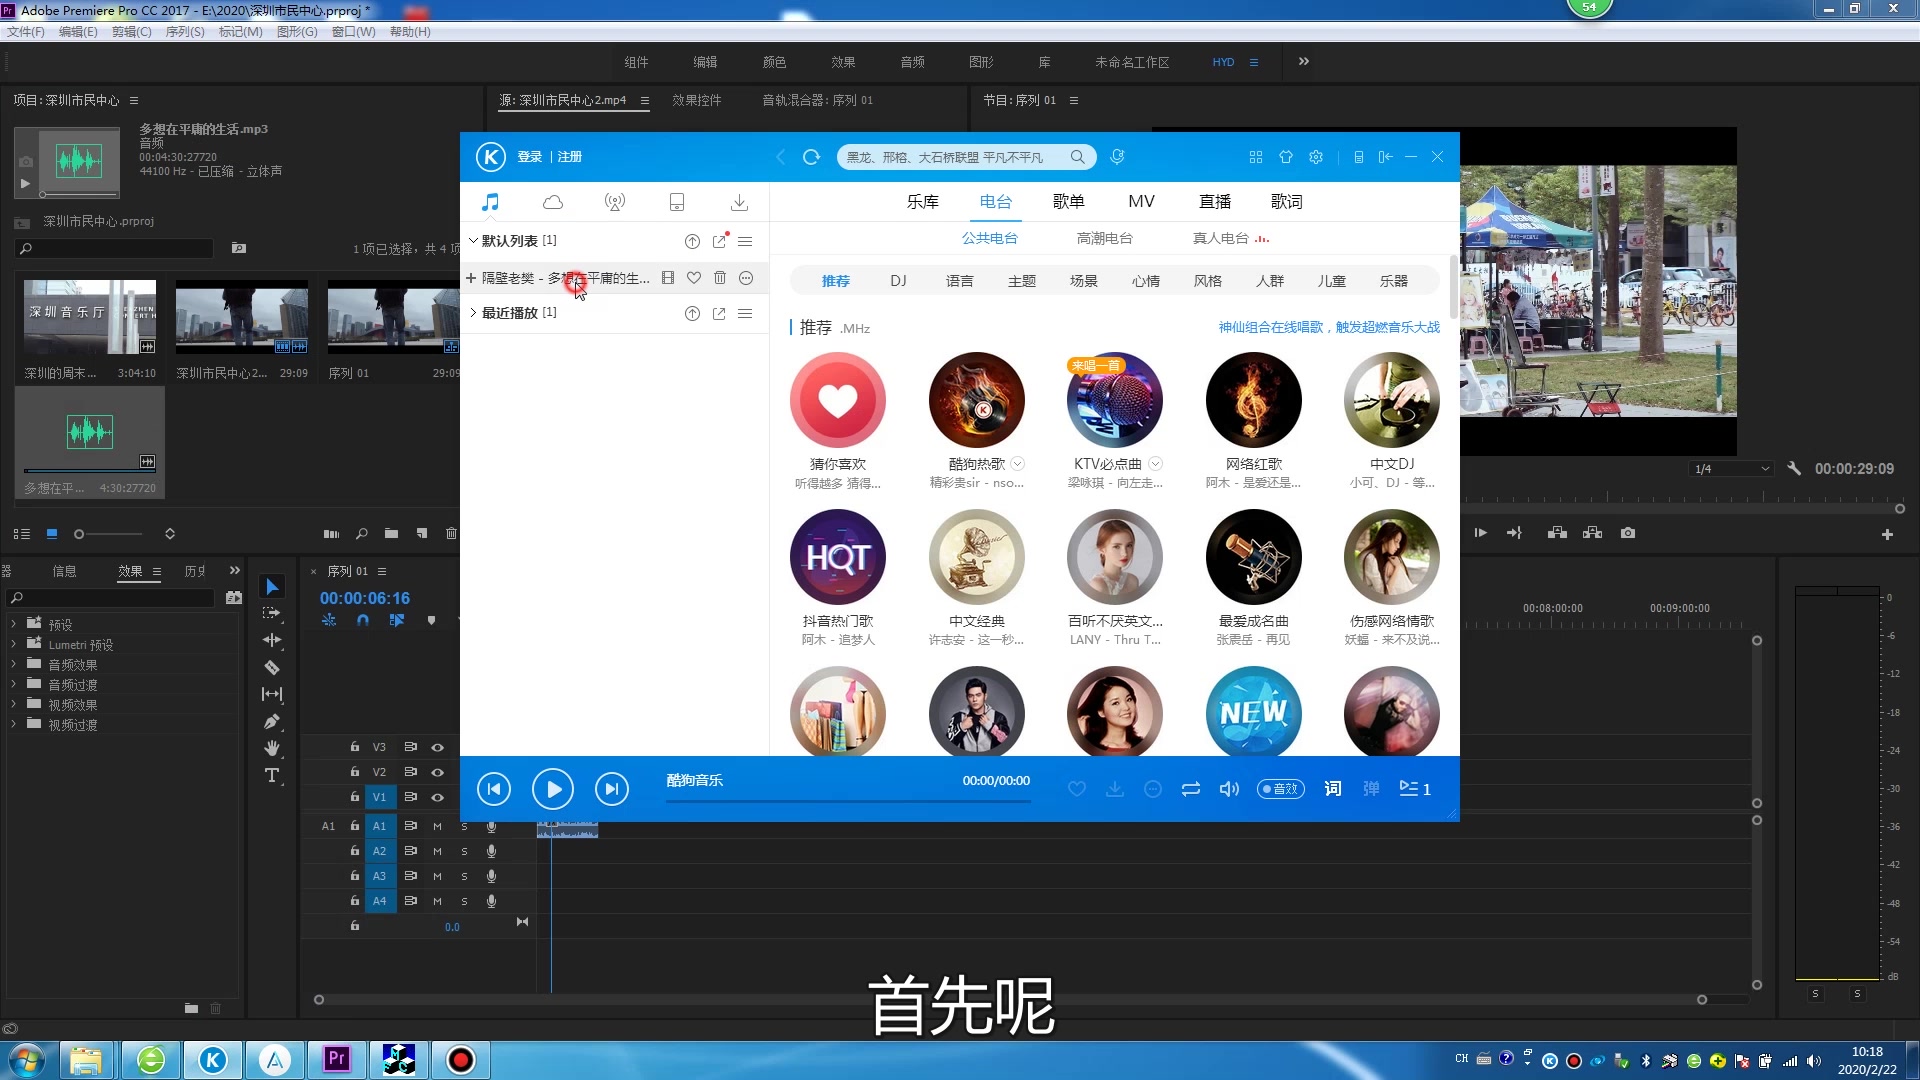Viewport: 1920px width, 1080px height.
Task: Mute audio track A1
Action: coord(437,826)
